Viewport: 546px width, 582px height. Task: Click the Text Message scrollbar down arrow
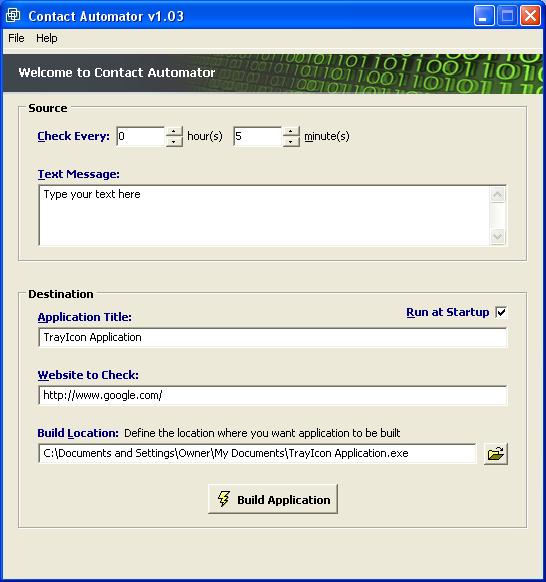(497, 236)
